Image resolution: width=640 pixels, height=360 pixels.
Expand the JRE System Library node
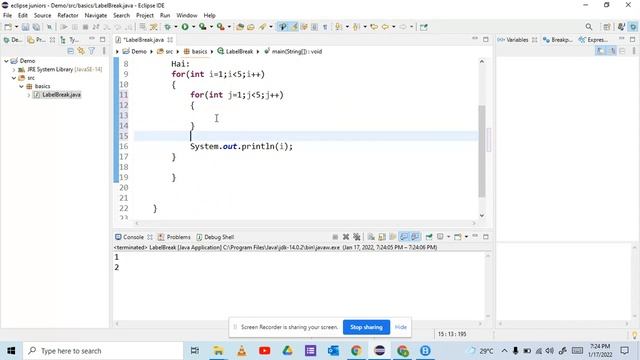click(x=13, y=69)
